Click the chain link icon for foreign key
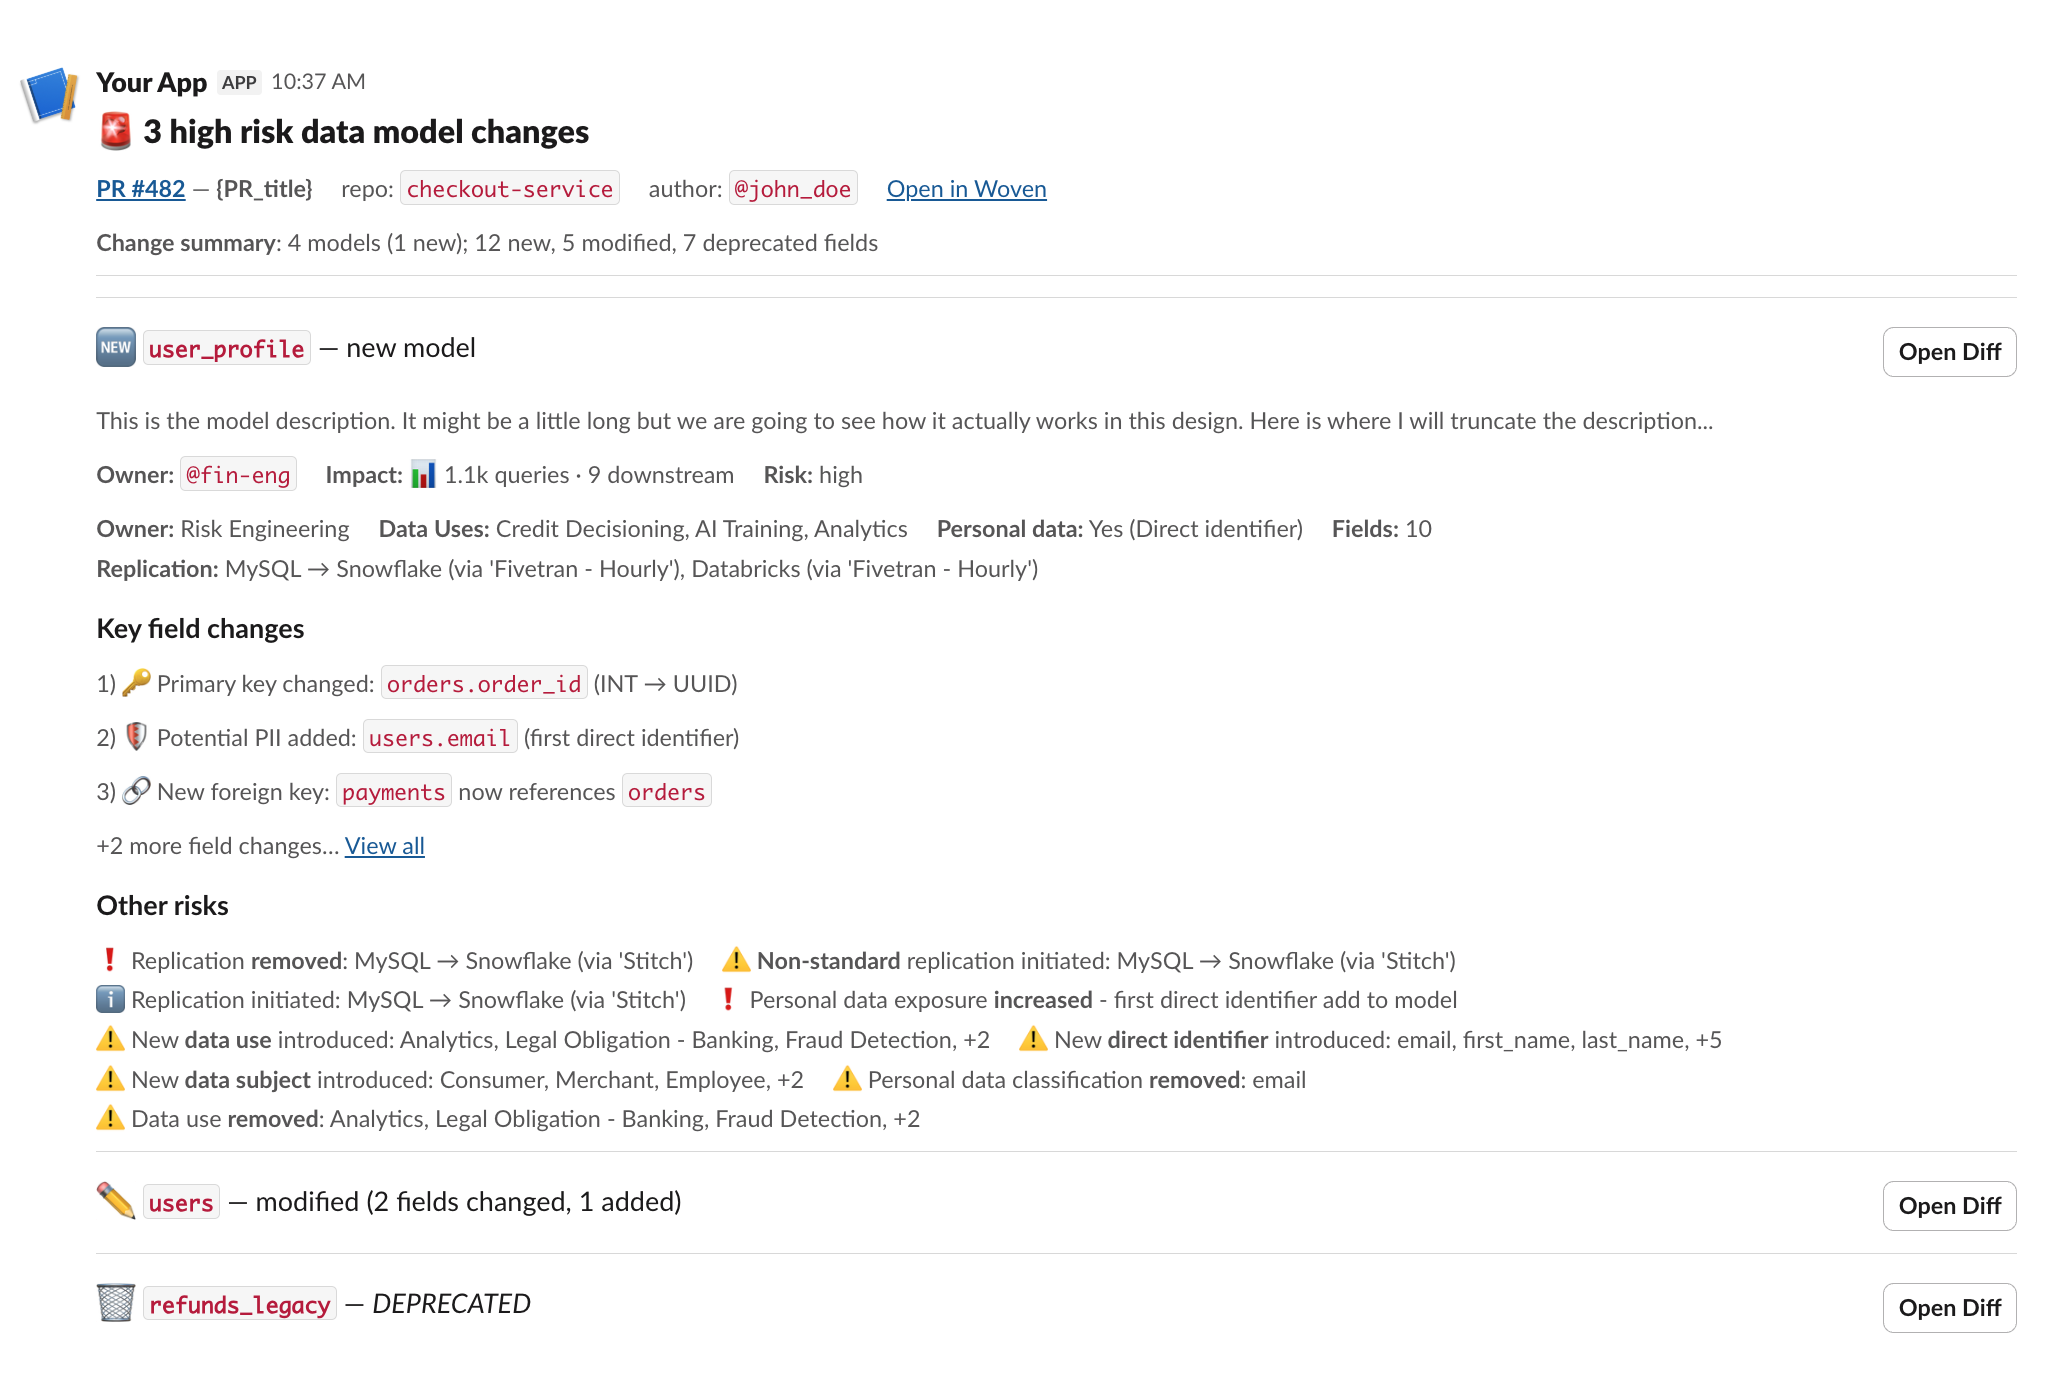The width and height of the screenshot is (2064, 1394). [x=137, y=791]
